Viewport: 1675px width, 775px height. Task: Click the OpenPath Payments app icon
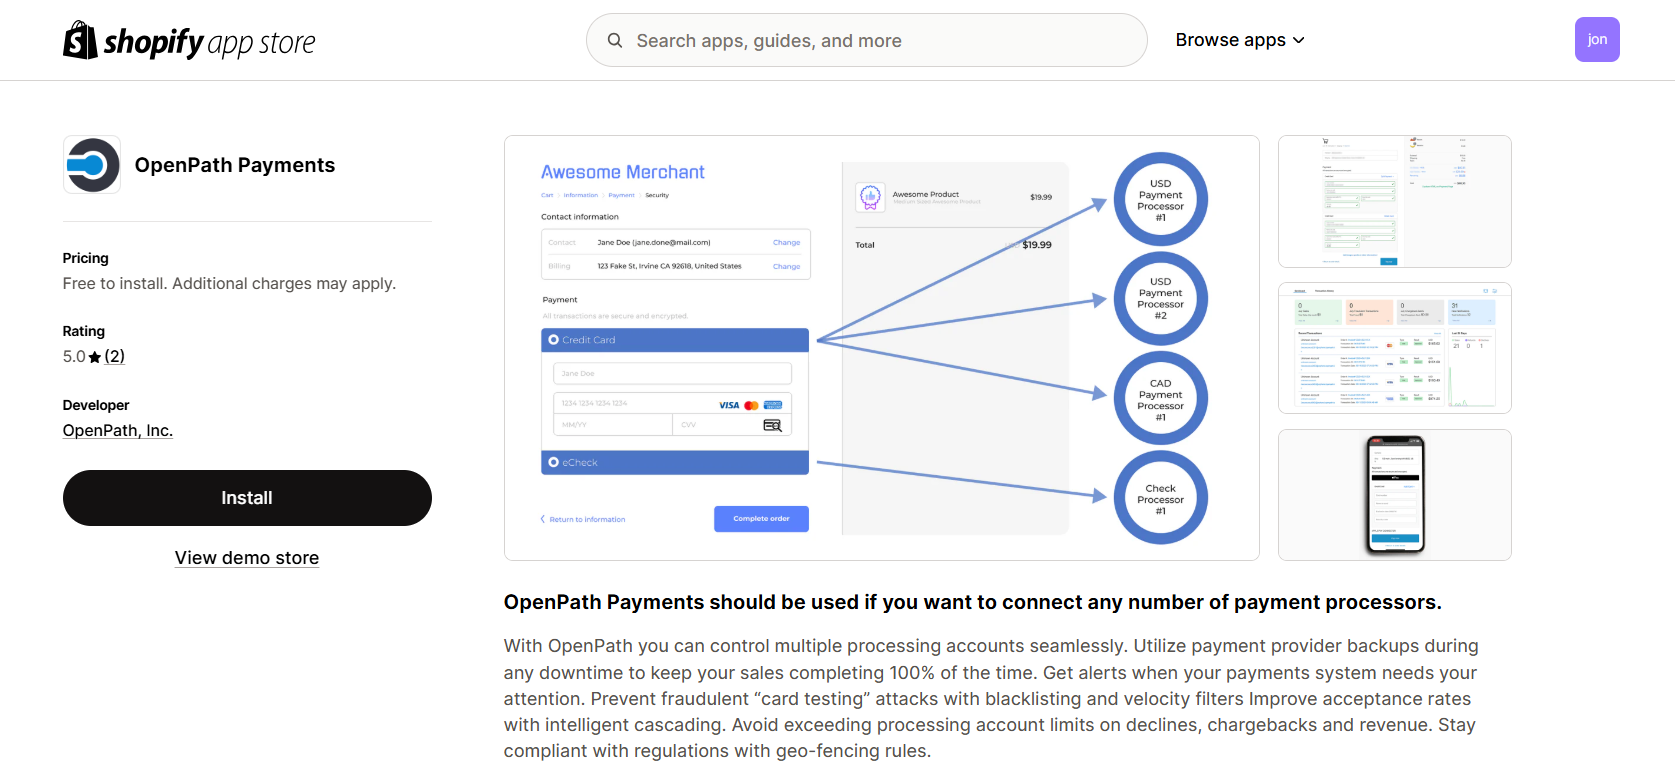tap(92, 165)
